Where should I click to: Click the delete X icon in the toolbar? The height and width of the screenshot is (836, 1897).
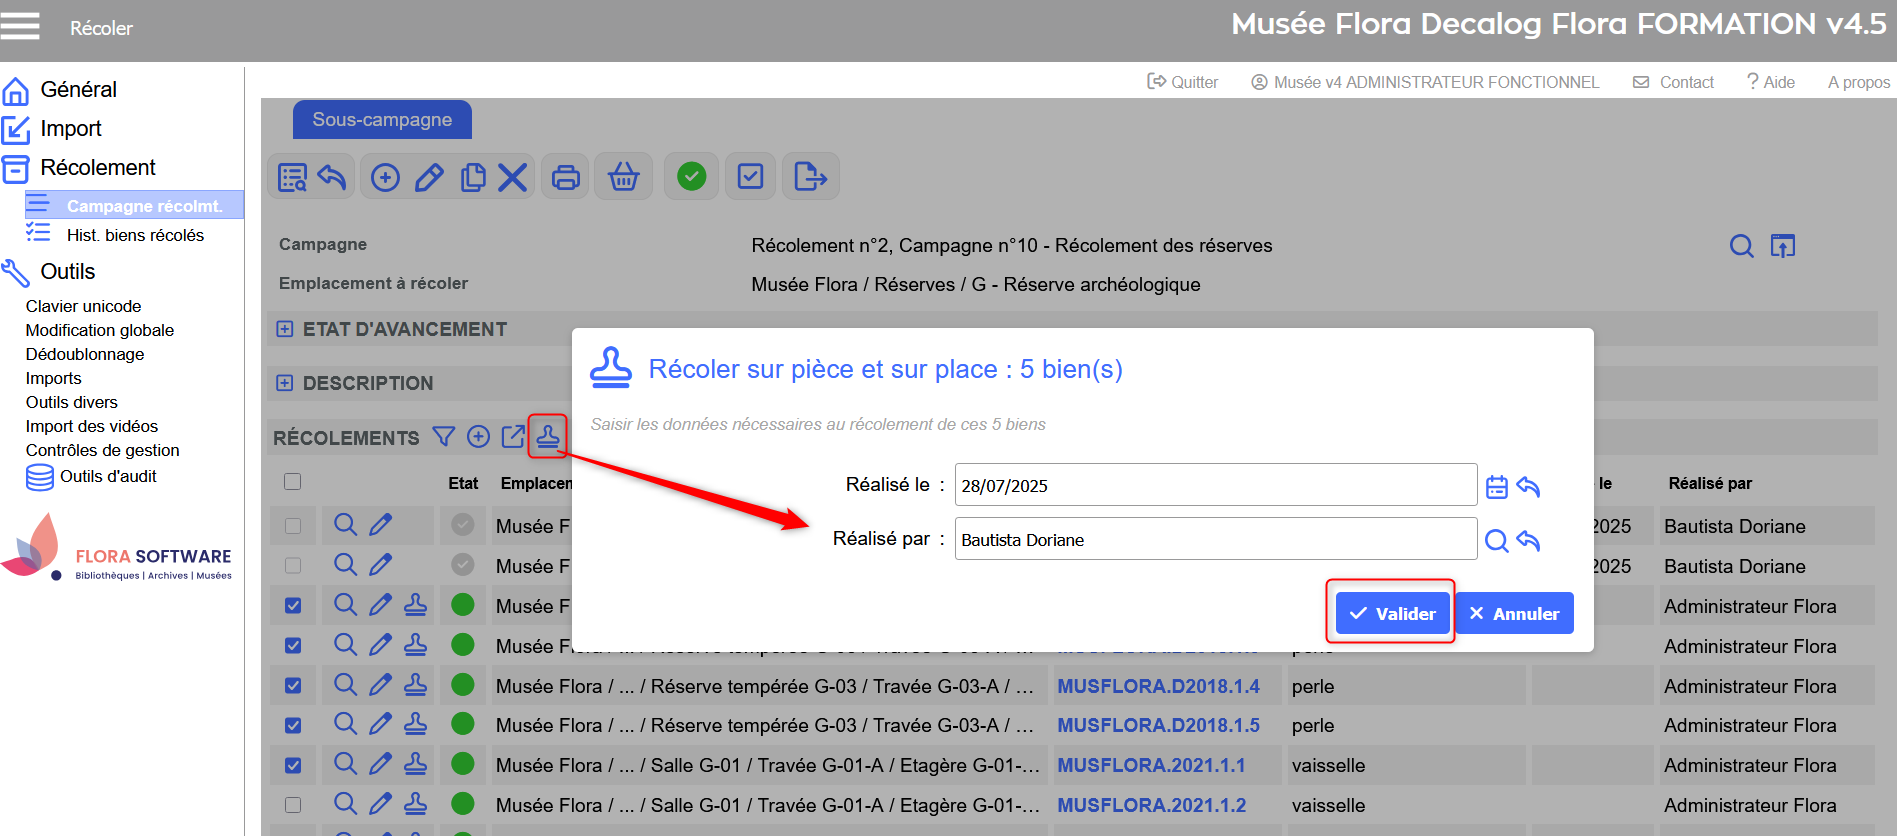[x=513, y=178]
